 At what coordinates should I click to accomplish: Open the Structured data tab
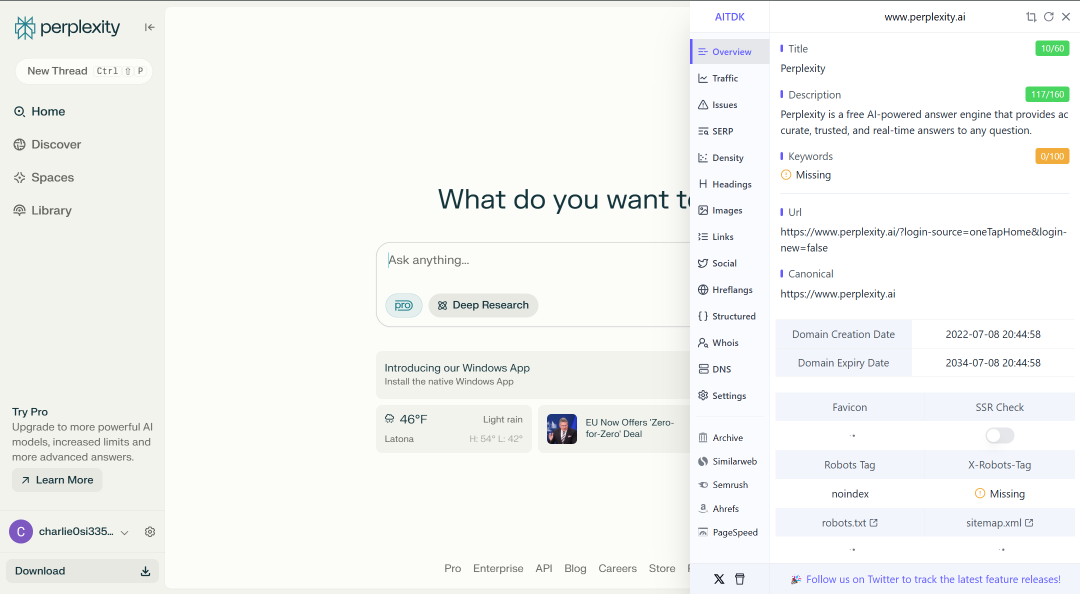pos(729,316)
